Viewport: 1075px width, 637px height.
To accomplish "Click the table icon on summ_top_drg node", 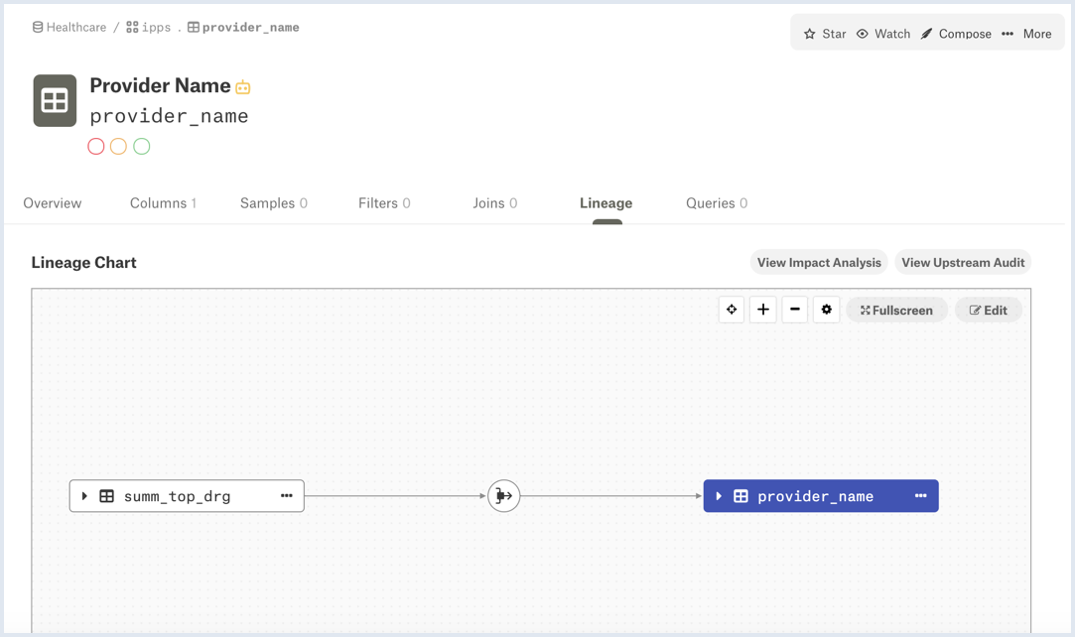I will pos(107,496).
